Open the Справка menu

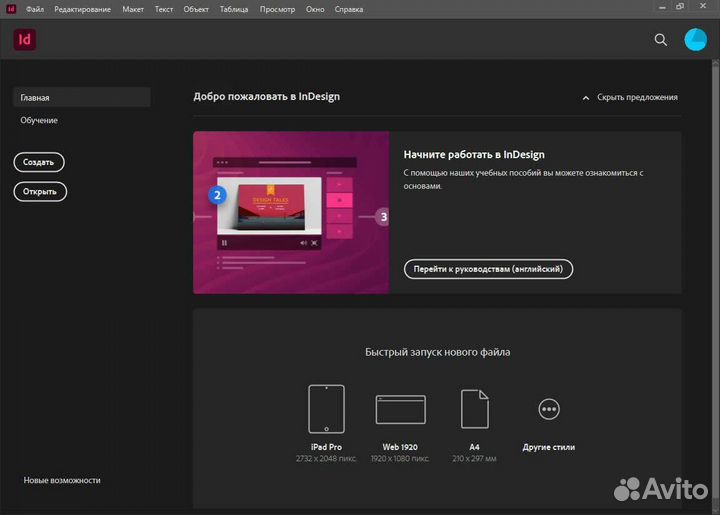click(349, 9)
